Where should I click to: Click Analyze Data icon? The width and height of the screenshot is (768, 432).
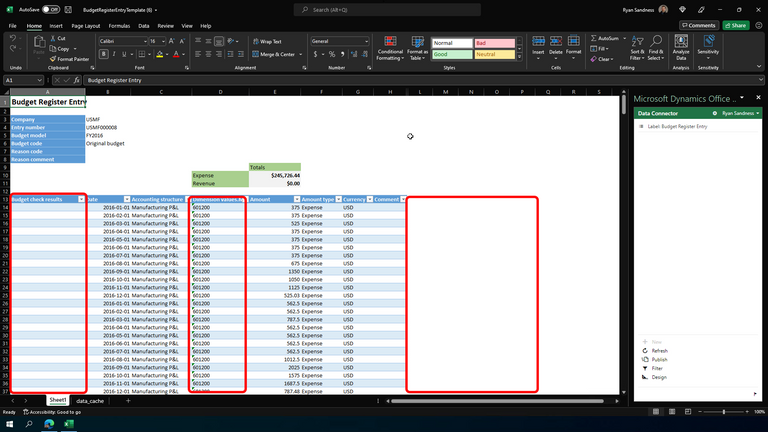point(681,41)
